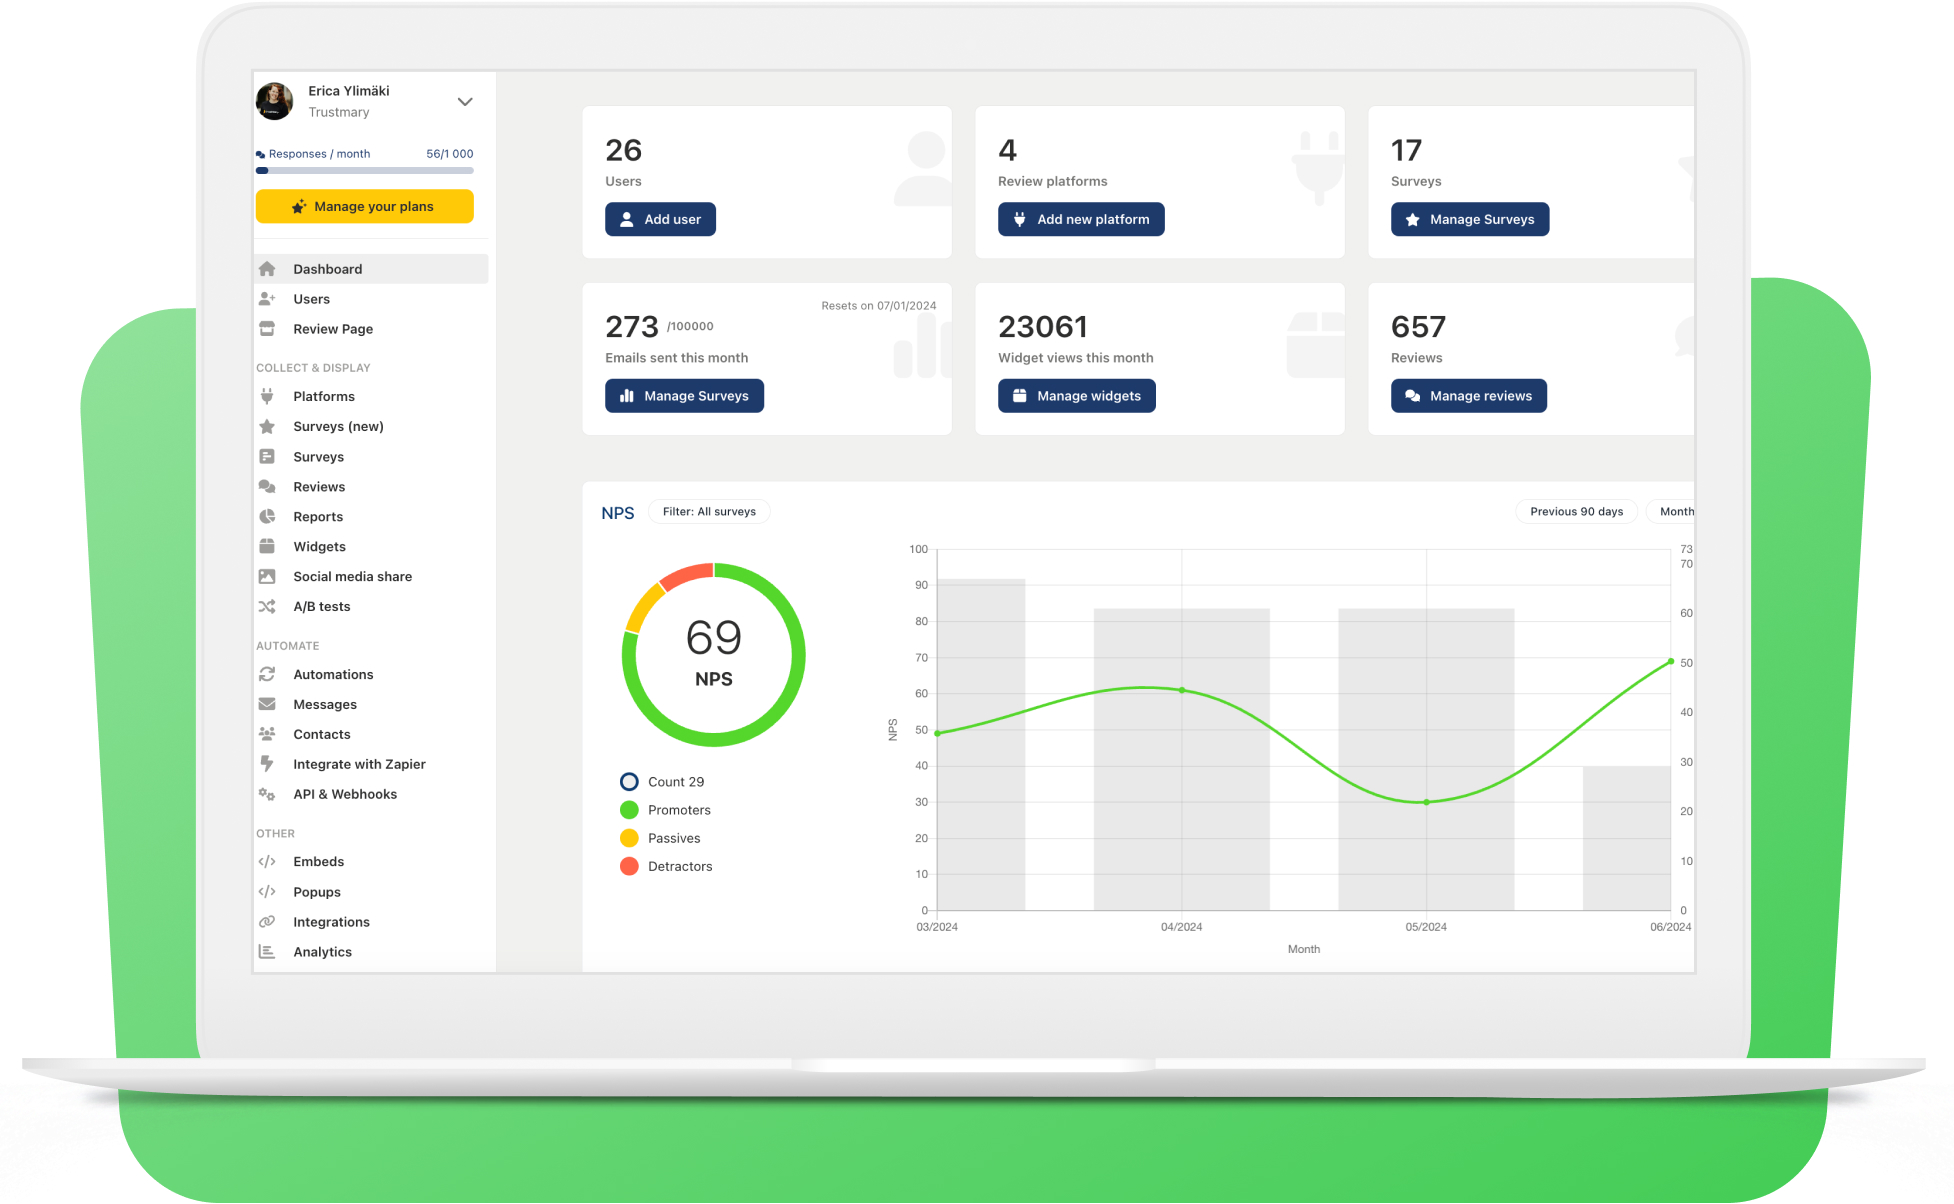Click the Social media share icon
The image size is (1954, 1204).
click(x=267, y=576)
